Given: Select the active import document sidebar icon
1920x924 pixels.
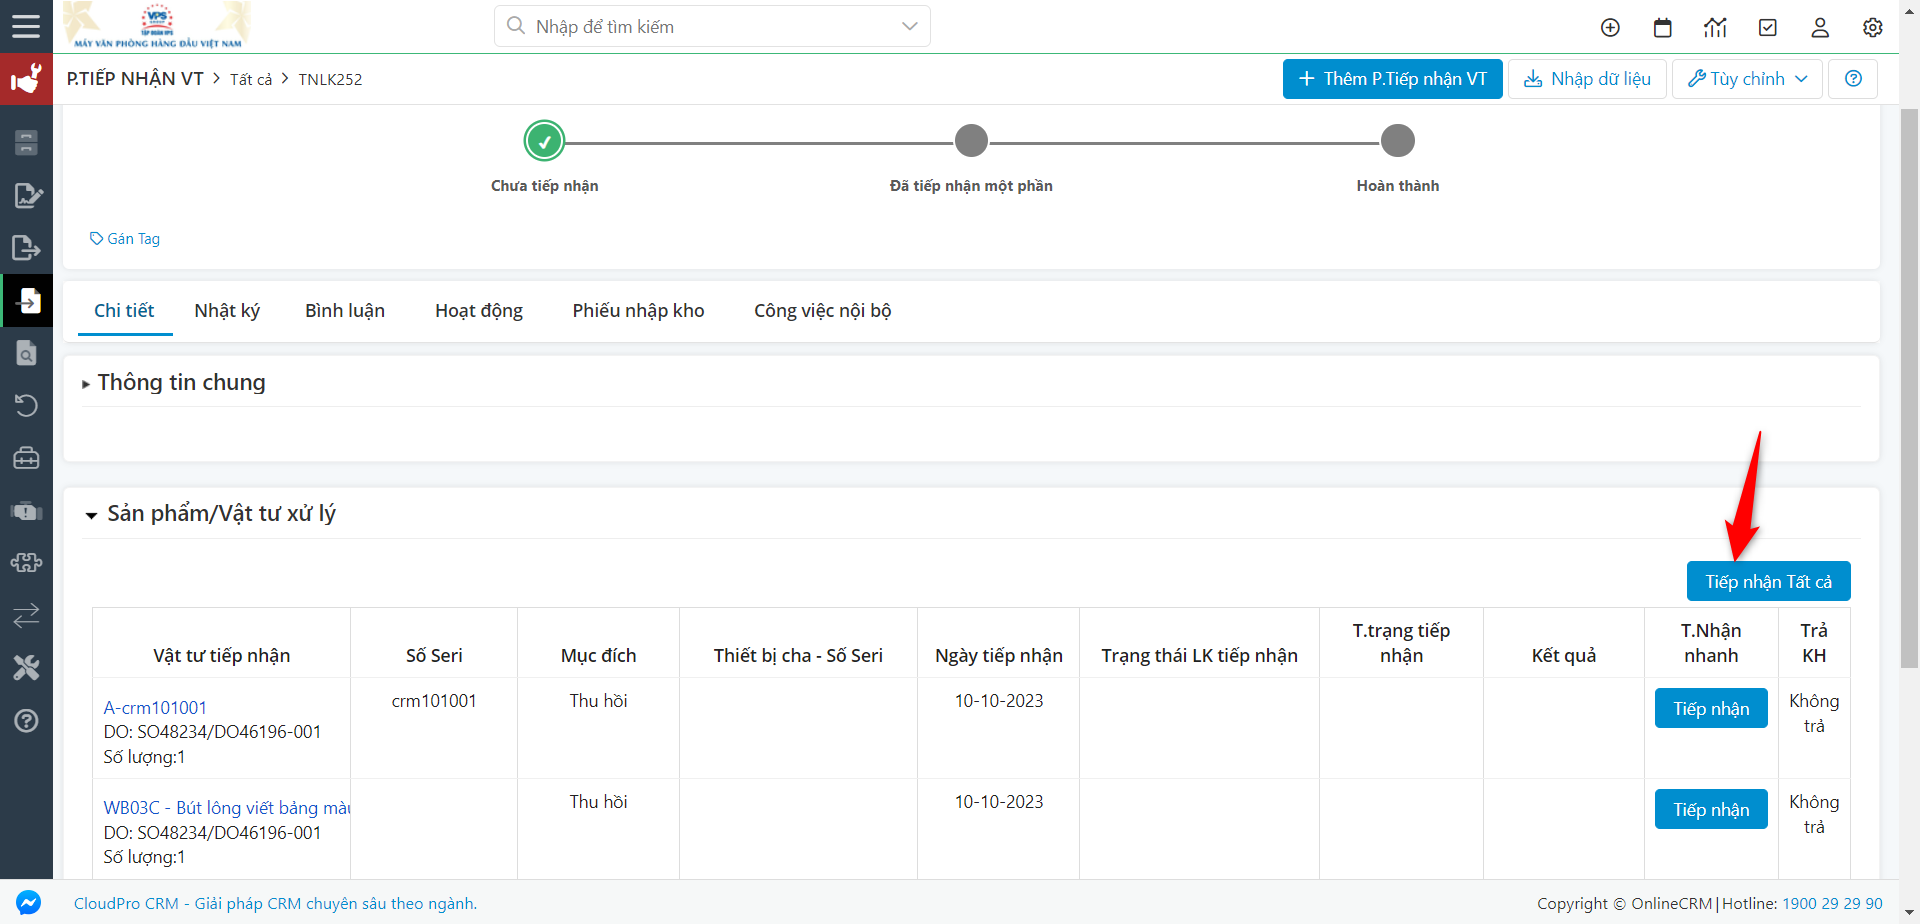Looking at the screenshot, I should click(28, 301).
